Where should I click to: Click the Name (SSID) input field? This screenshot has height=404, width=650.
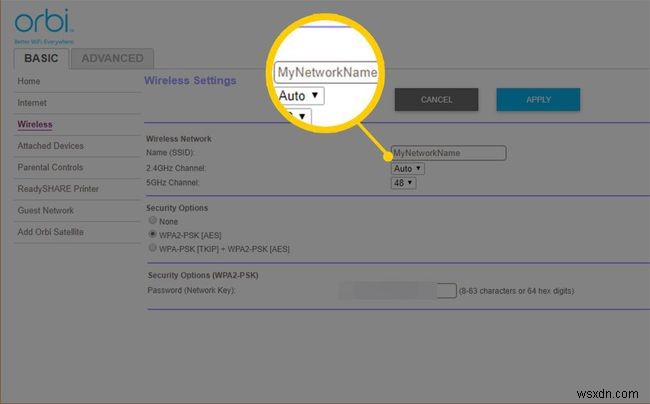click(x=448, y=153)
